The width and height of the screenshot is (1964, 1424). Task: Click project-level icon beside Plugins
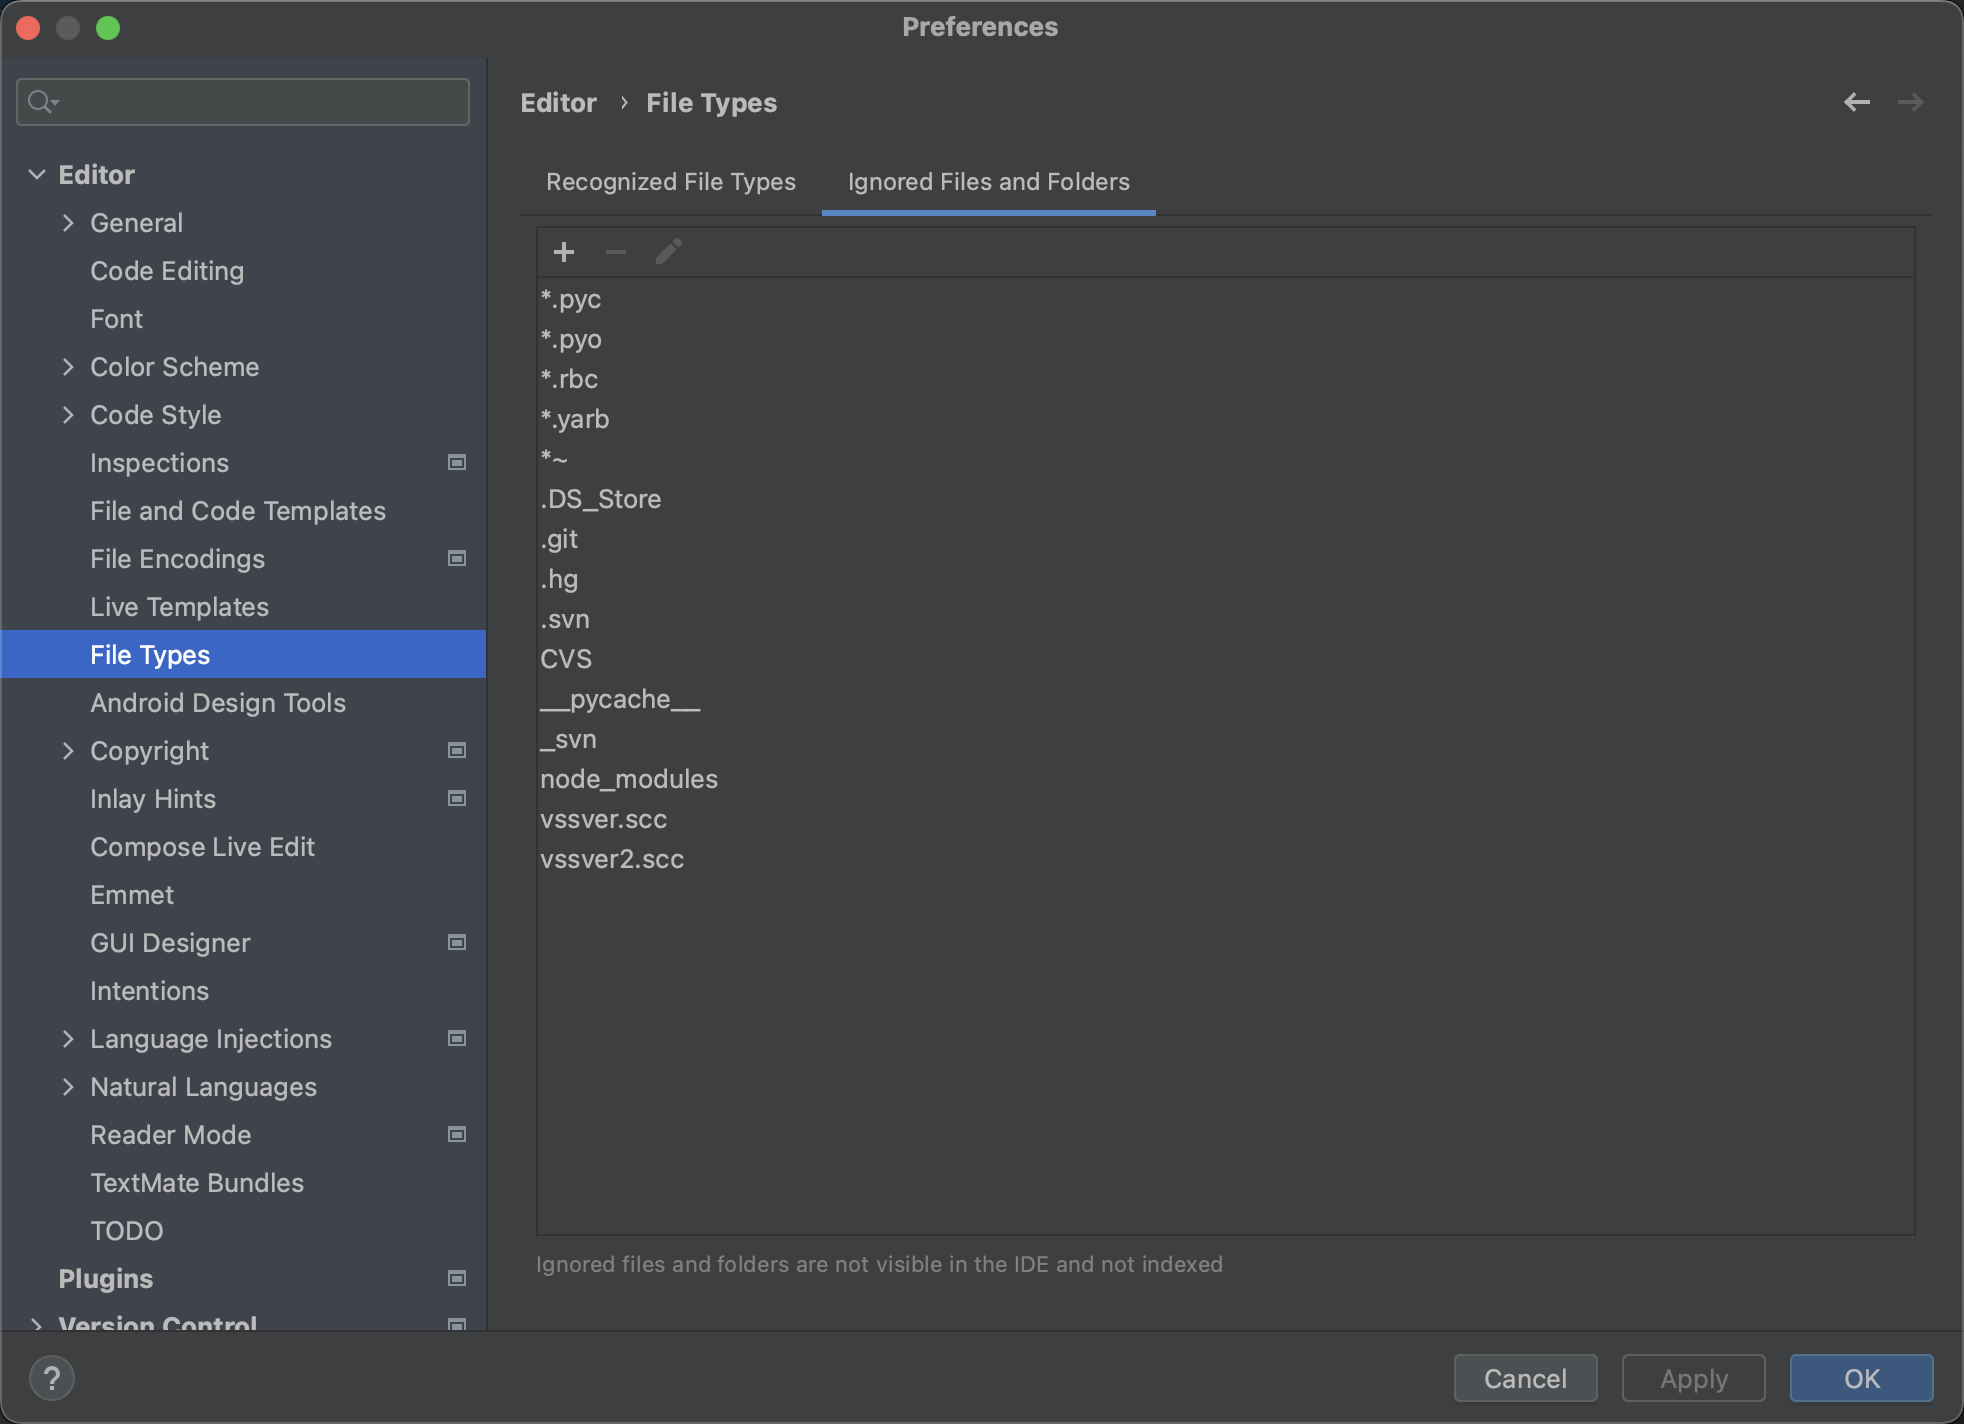pos(457,1278)
